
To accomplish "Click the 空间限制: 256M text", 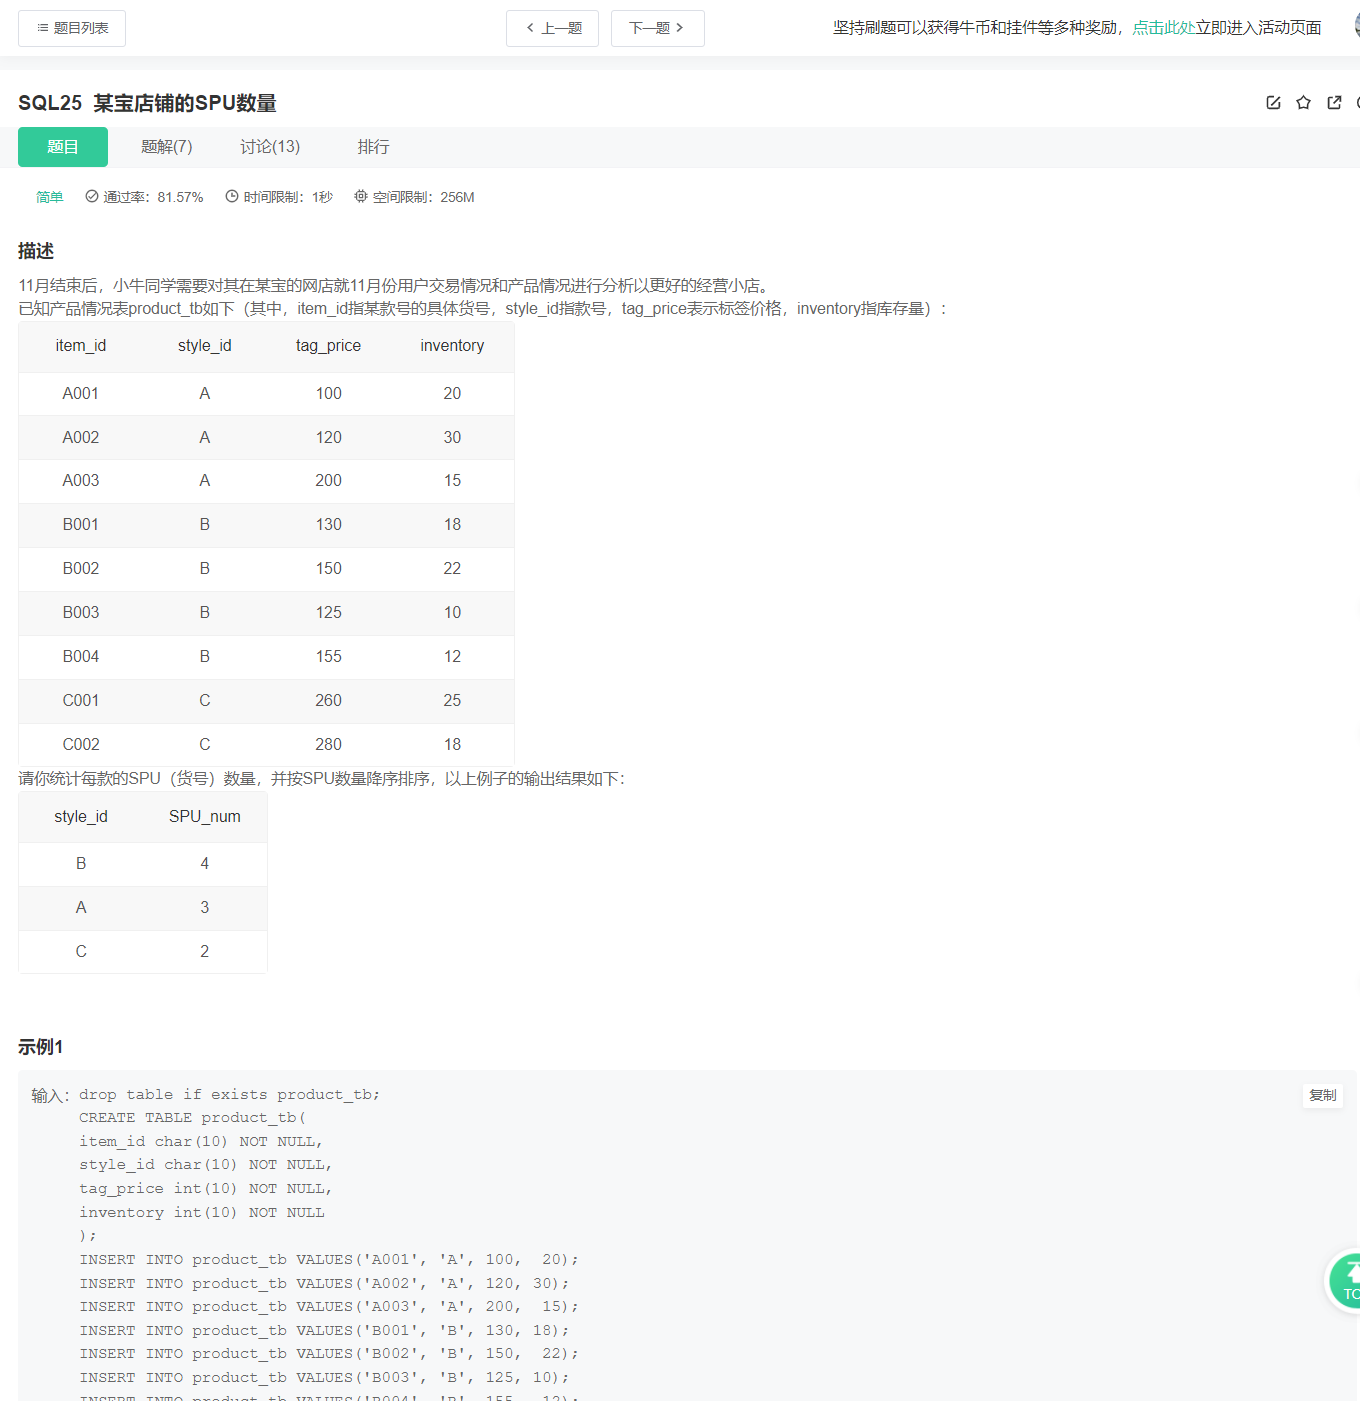I will click(424, 197).
